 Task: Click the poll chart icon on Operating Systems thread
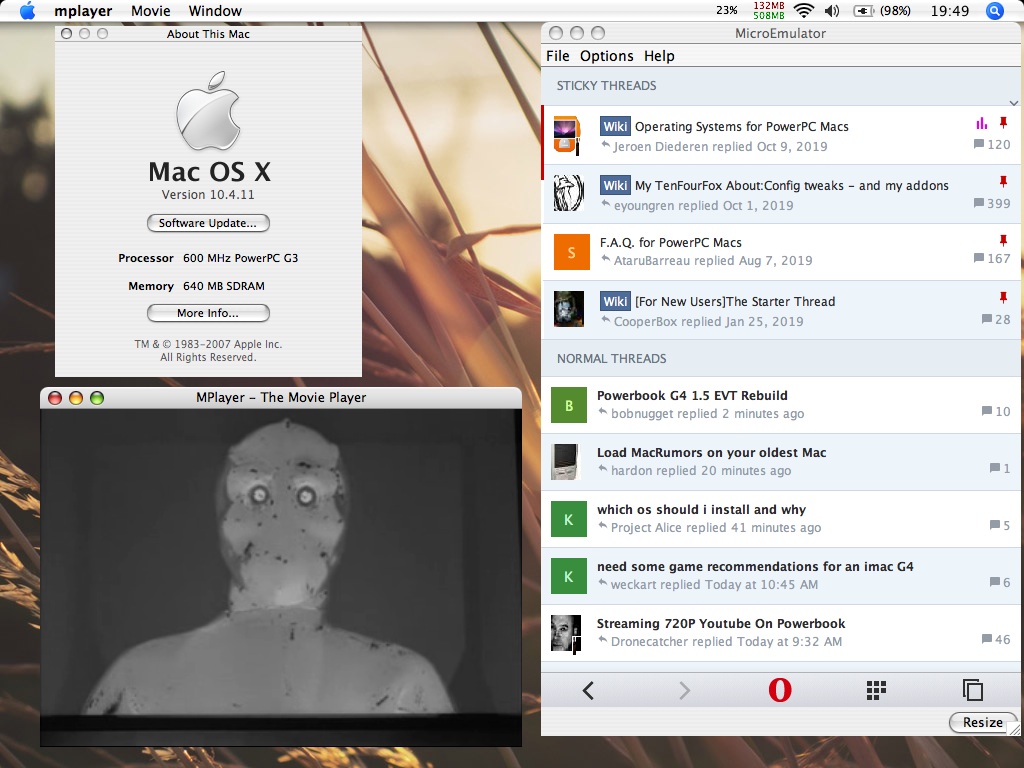tap(981, 123)
